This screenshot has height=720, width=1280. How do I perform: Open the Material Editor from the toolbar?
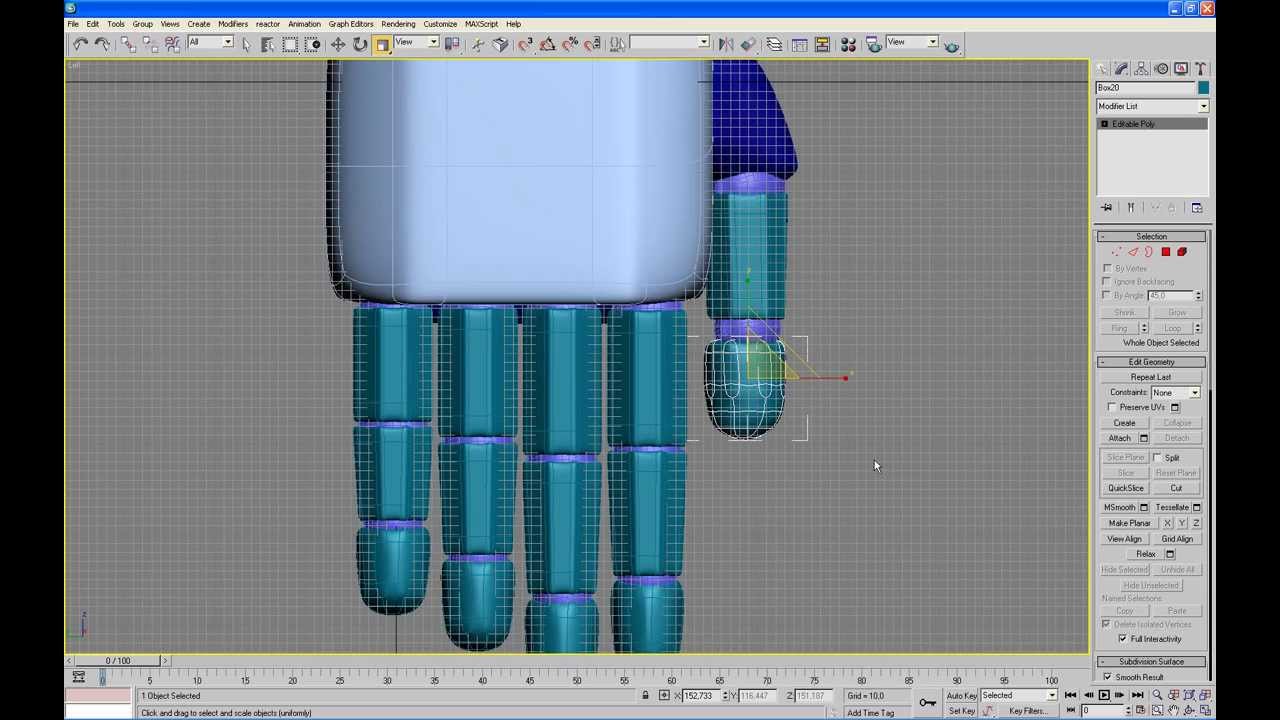point(848,44)
